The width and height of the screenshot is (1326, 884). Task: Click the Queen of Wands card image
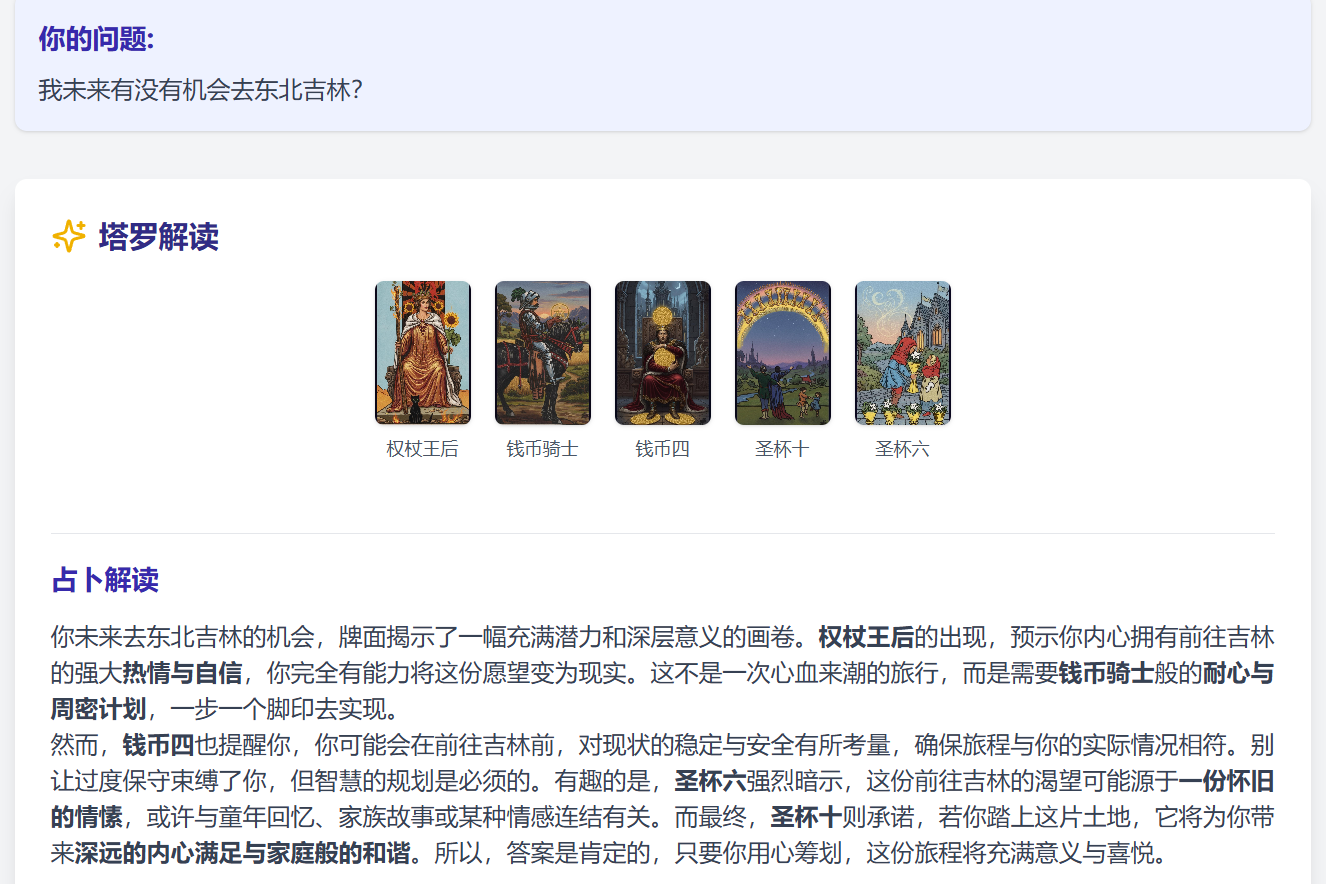(x=423, y=353)
